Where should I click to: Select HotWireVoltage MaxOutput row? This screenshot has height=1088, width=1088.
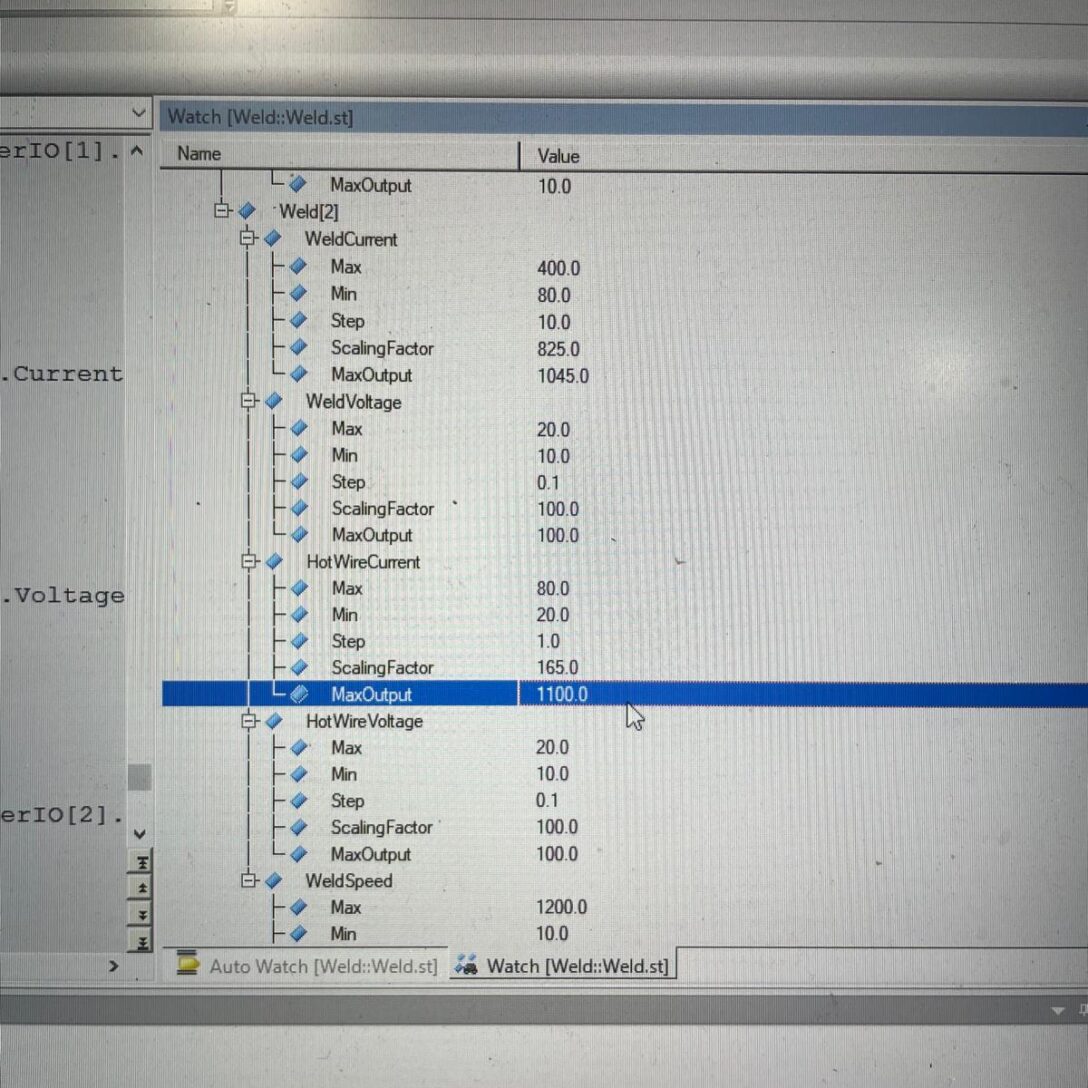[x=624, y=854]
